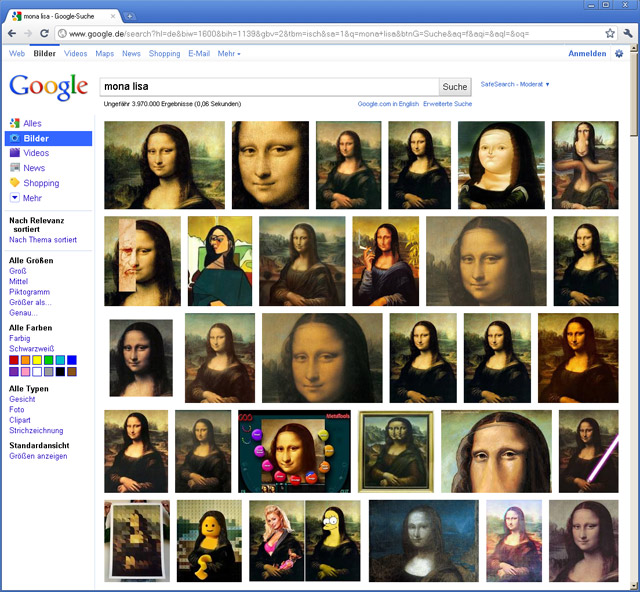
Task: Filter by type Clipart
Action: click(20, 420)
